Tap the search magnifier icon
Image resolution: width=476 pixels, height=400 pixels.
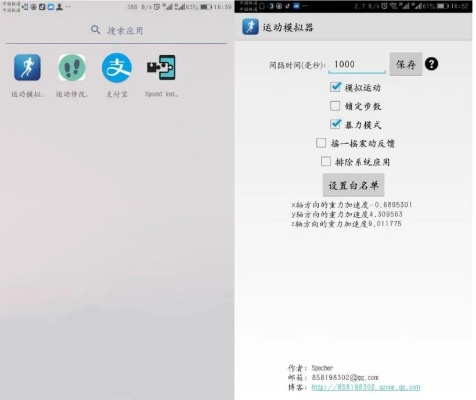pyautogui.click(x=95, y=30)
